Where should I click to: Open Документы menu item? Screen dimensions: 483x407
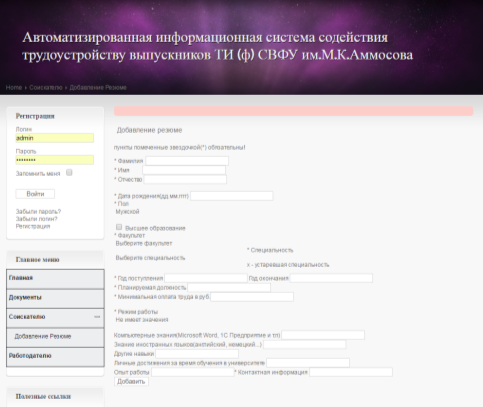[55, 298]
